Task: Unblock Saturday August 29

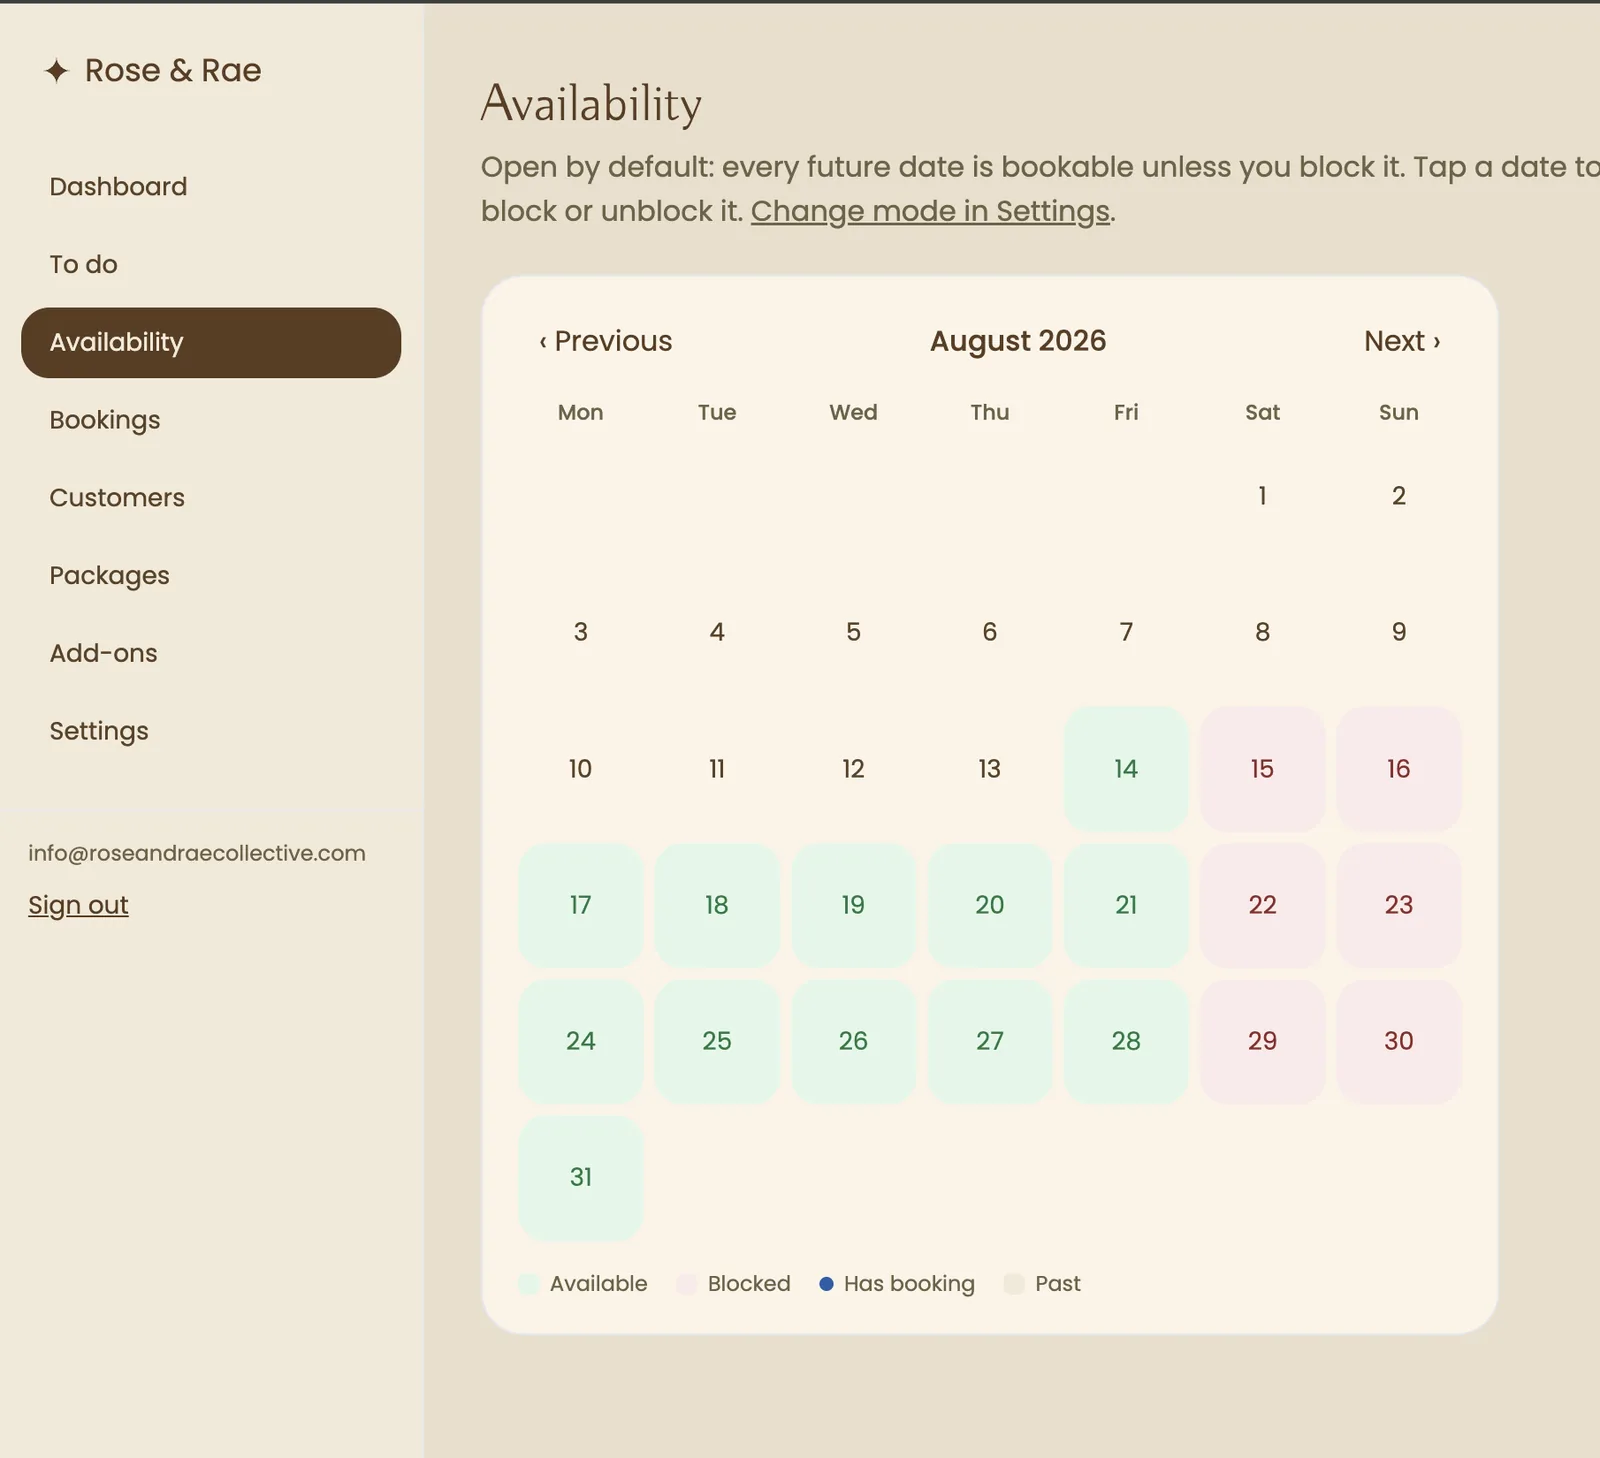Action: 1262,1041
